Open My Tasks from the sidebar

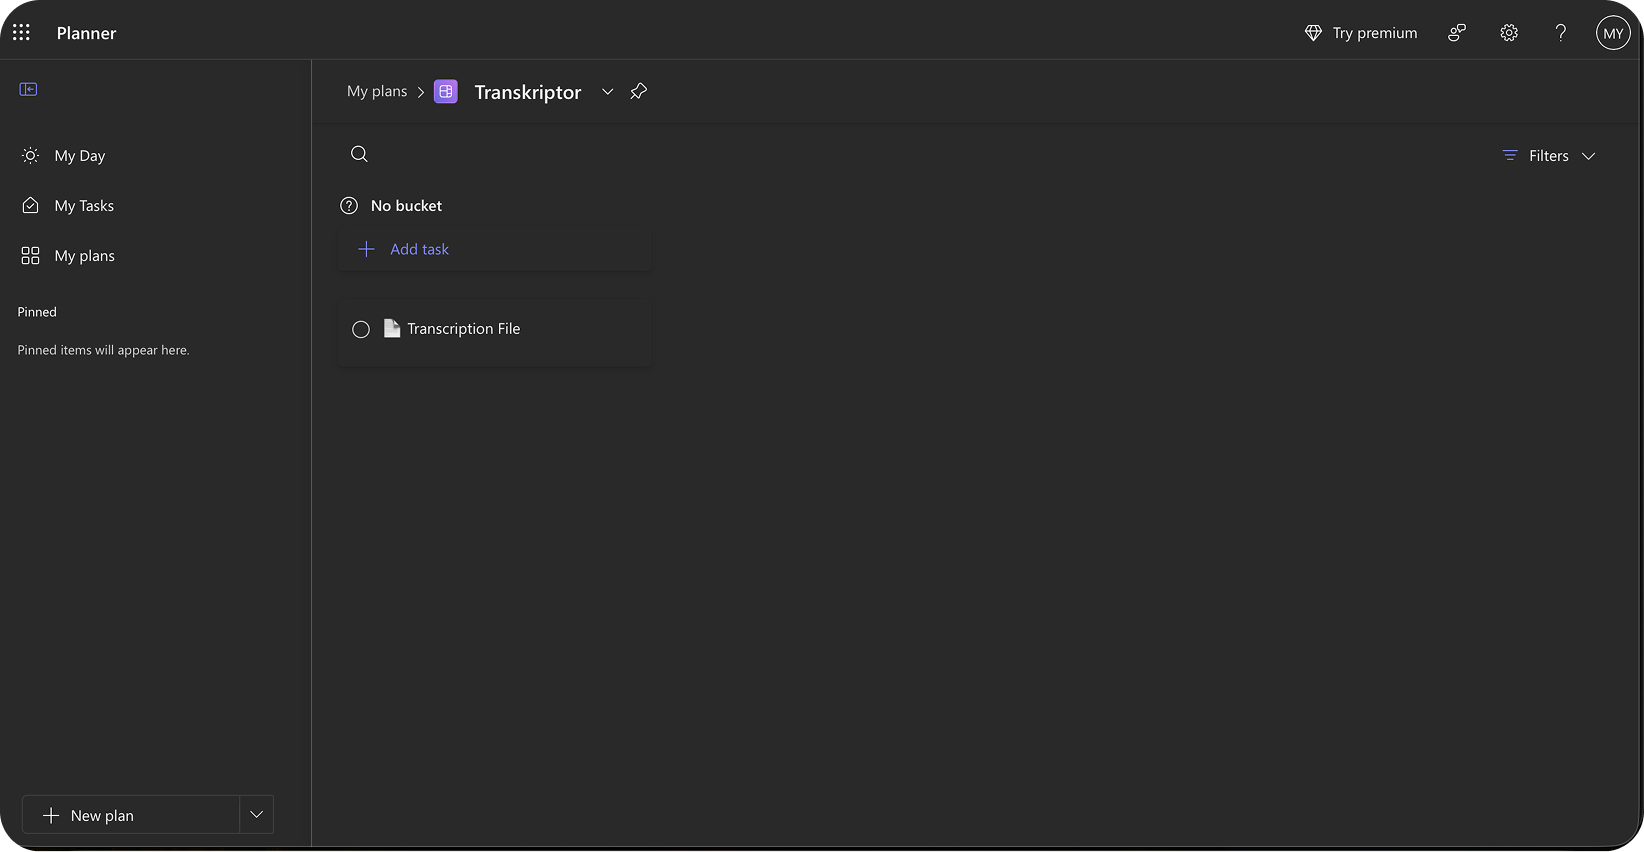(83, 205)
